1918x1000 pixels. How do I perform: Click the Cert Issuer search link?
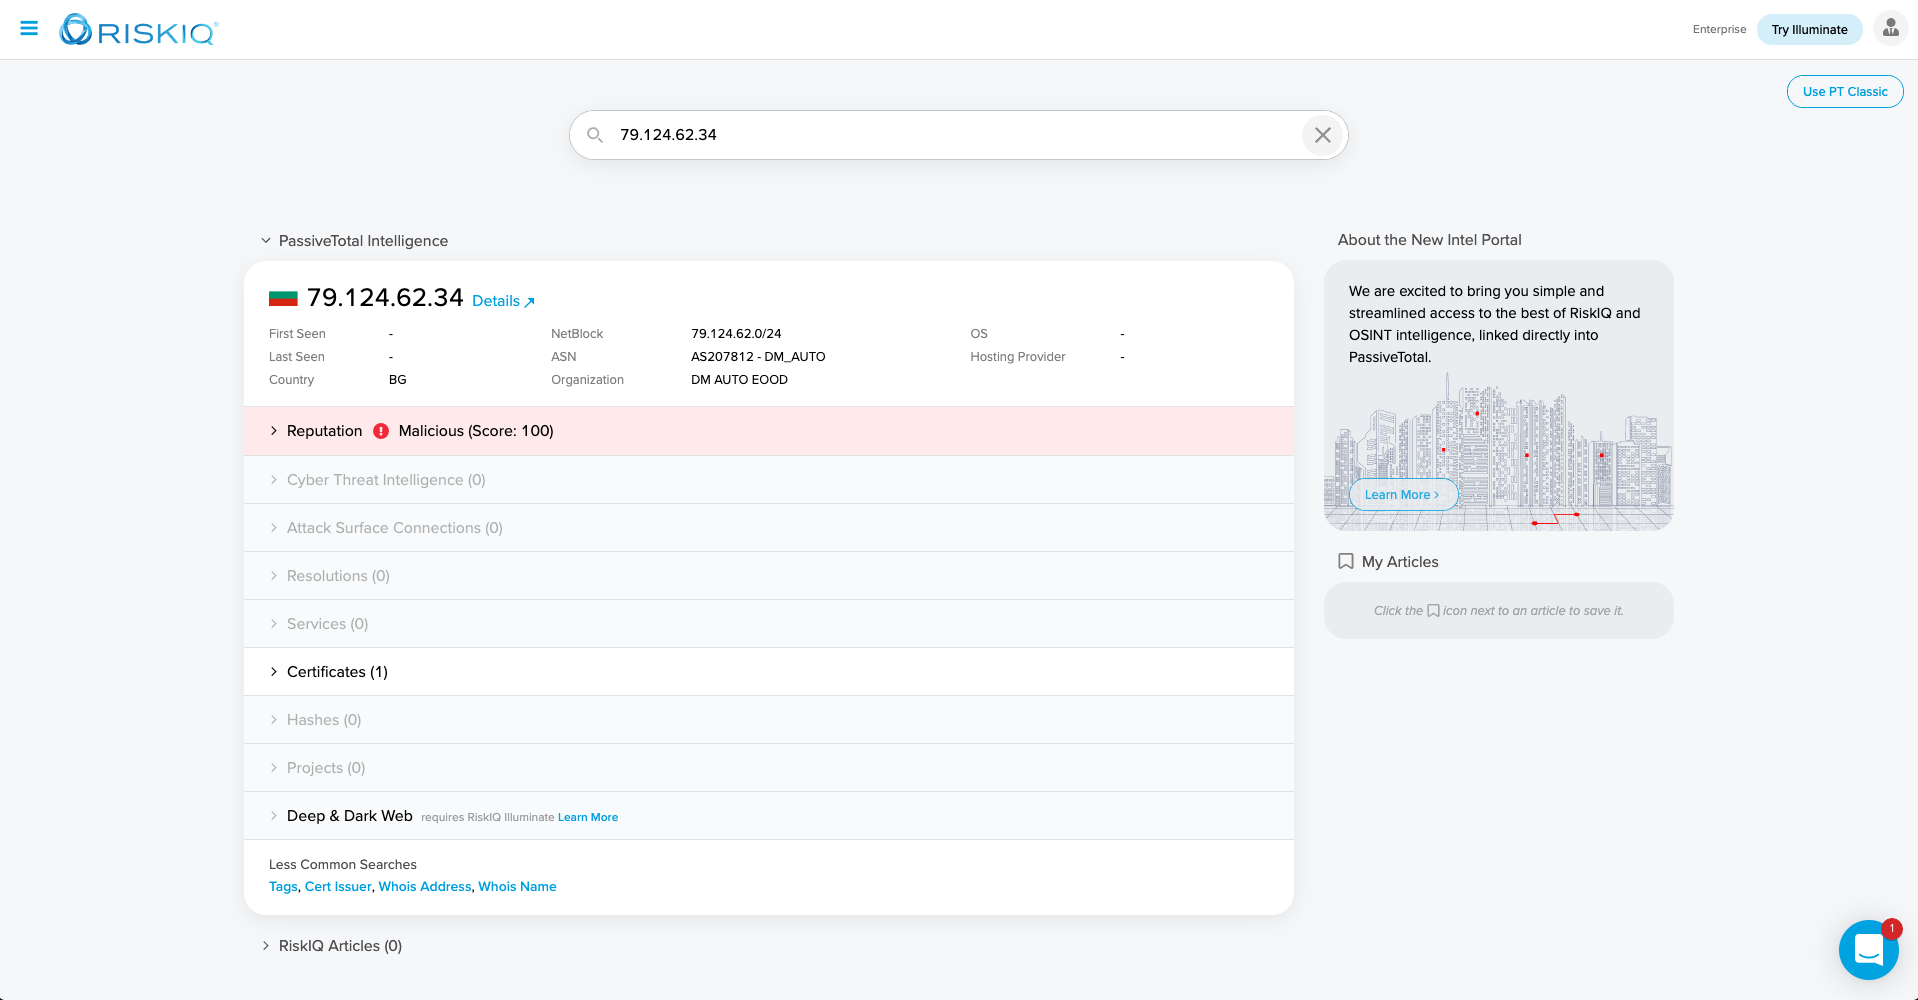(x=338, y=887)
